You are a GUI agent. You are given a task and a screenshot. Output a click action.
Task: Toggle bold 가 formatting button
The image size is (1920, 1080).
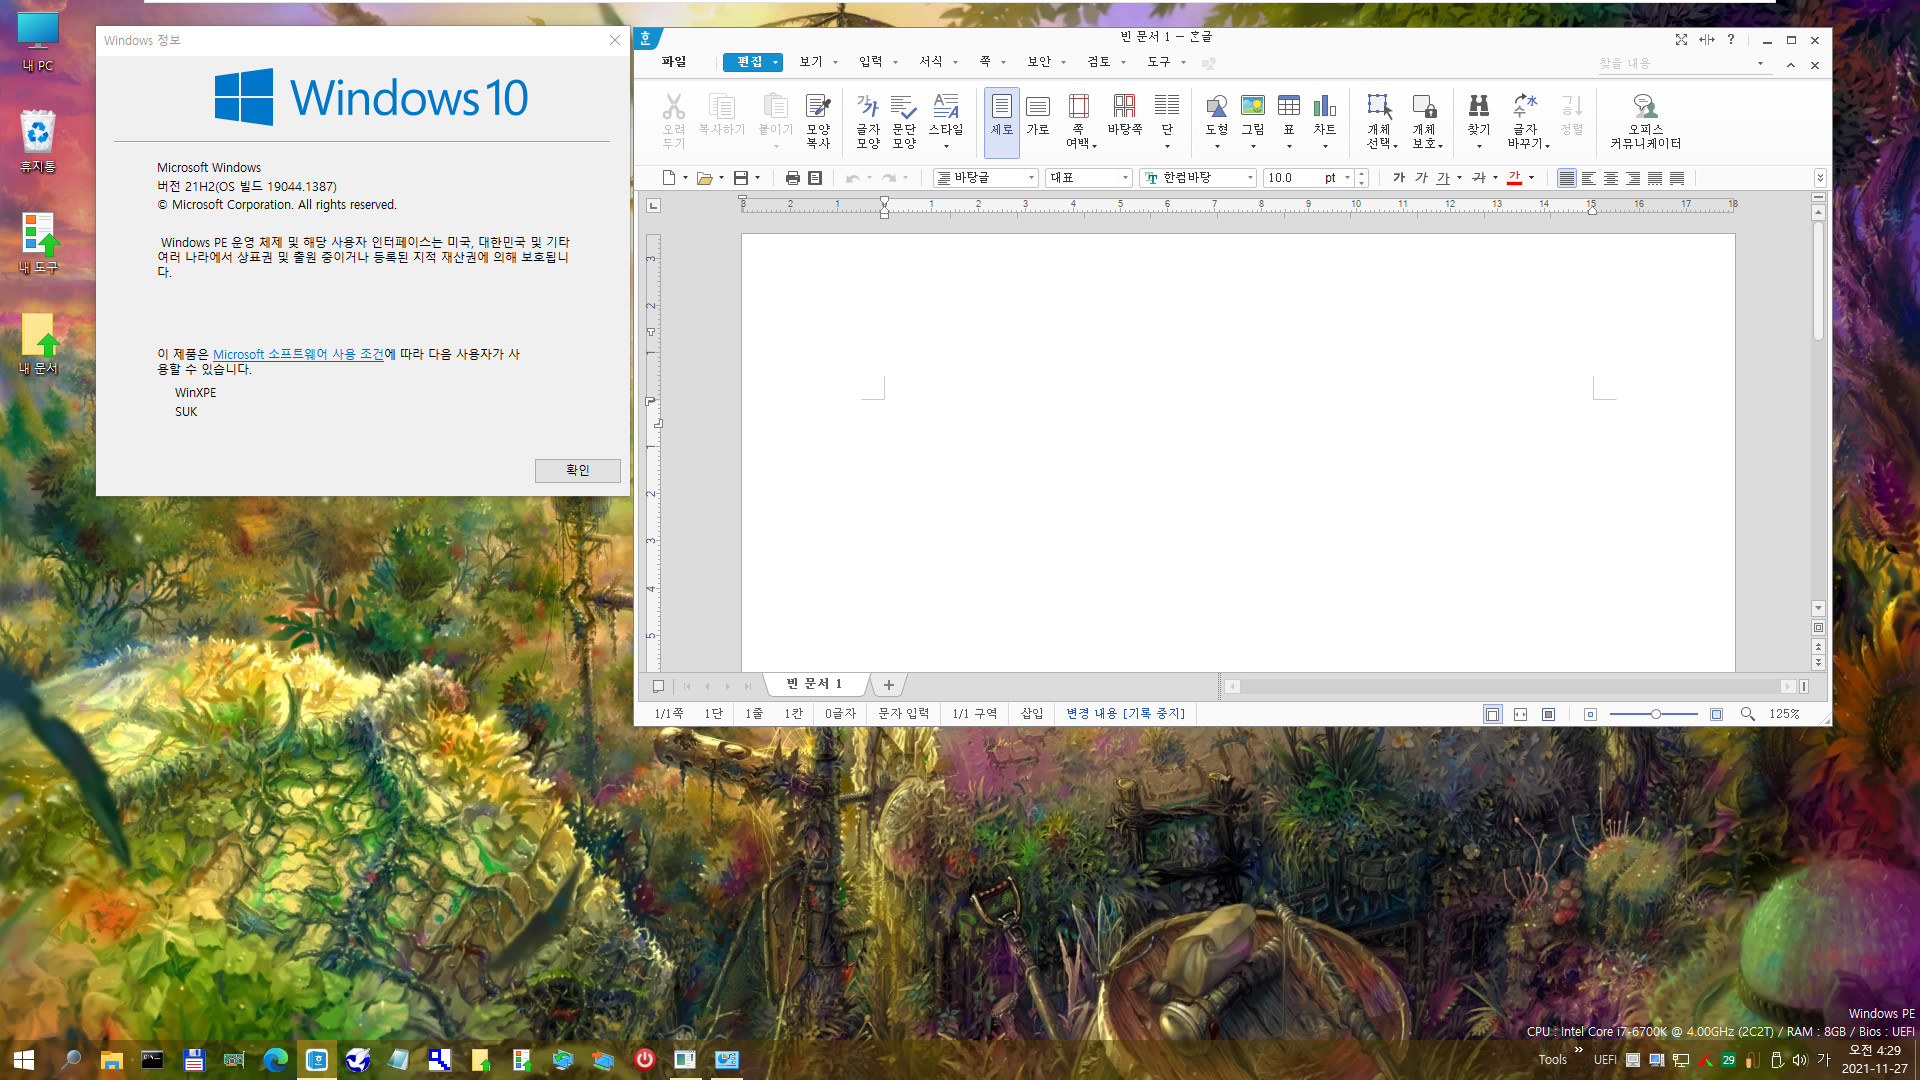coord(1398,178)
